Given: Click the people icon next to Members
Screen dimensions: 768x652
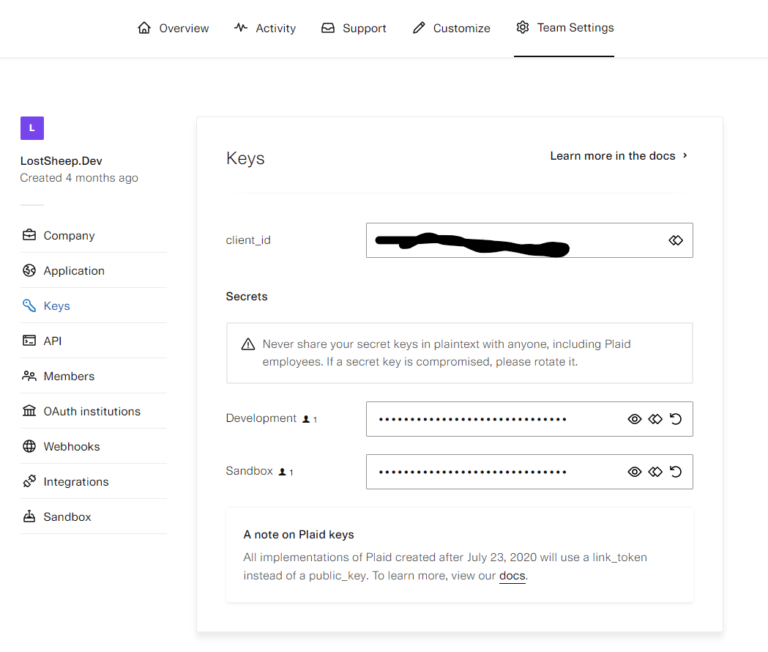Looking at the screenshot, I should point(29,376).
